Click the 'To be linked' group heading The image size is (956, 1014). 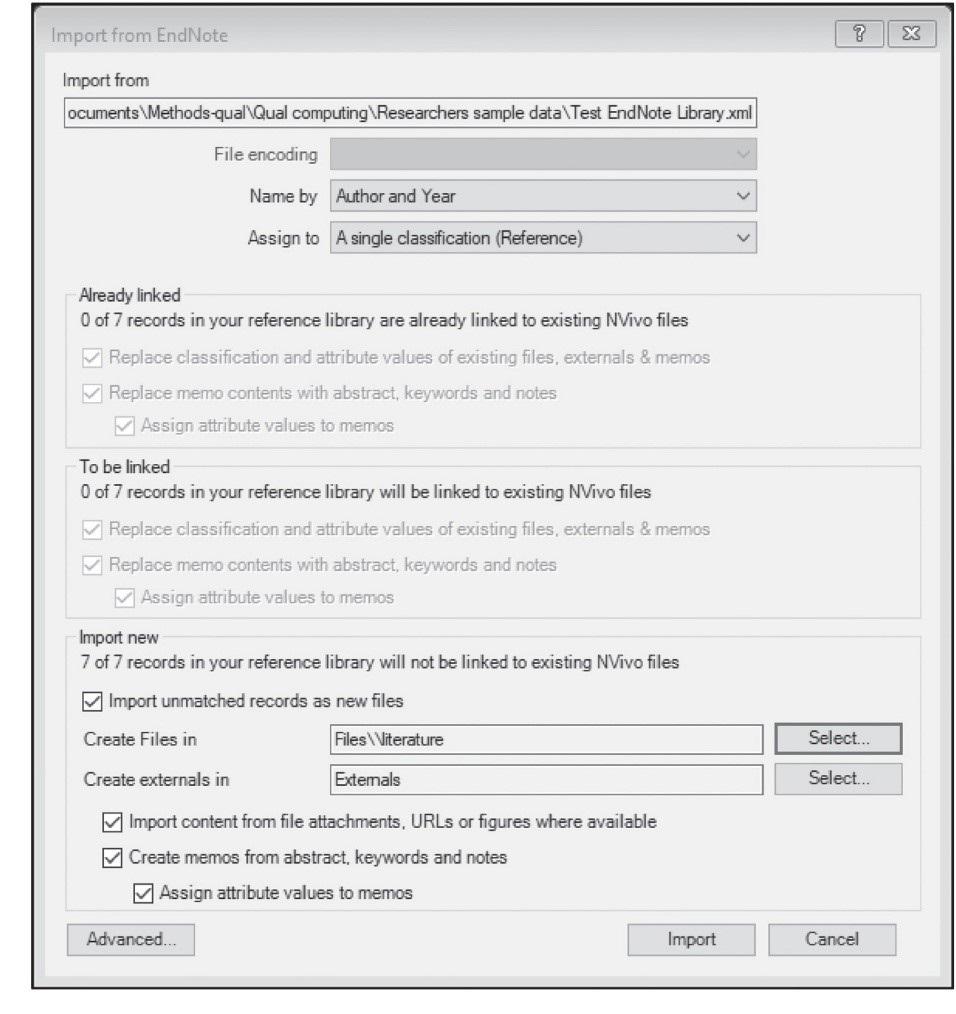(125, 467)
